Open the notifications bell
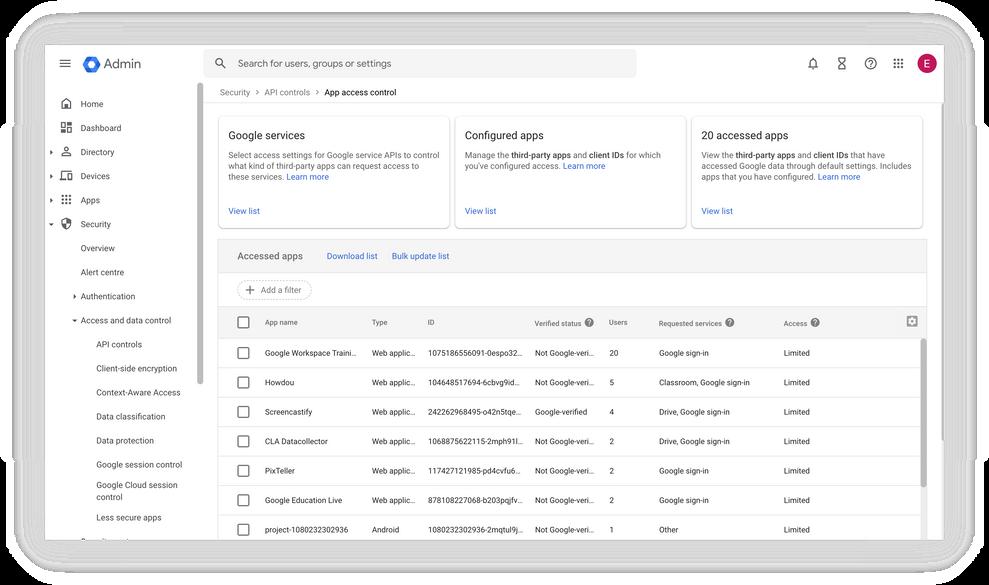This screenshot has height=585, width=989. pos(813,64)
